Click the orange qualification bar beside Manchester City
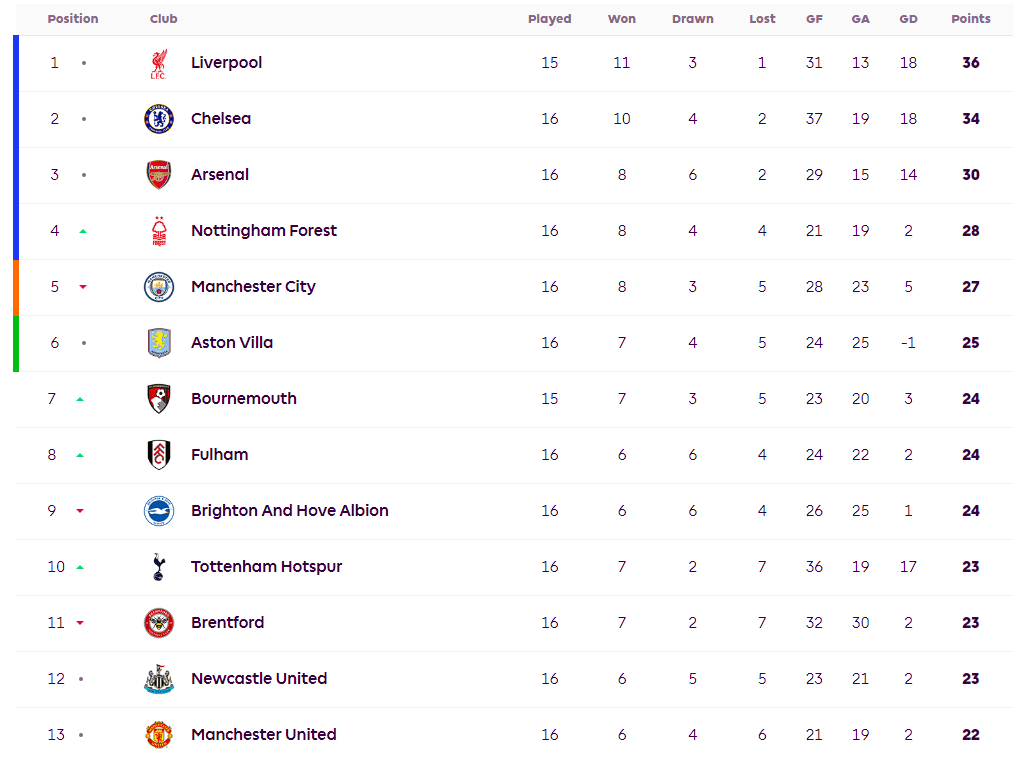The width and height of the screenshot is (1013, 763). pos(16,287)
